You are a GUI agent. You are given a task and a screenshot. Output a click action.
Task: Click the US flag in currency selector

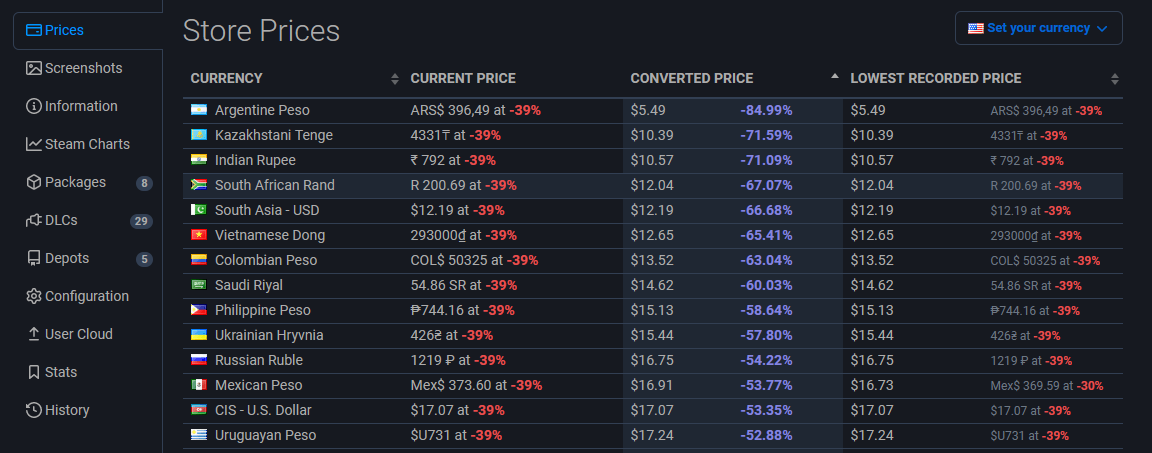point(976,29)
